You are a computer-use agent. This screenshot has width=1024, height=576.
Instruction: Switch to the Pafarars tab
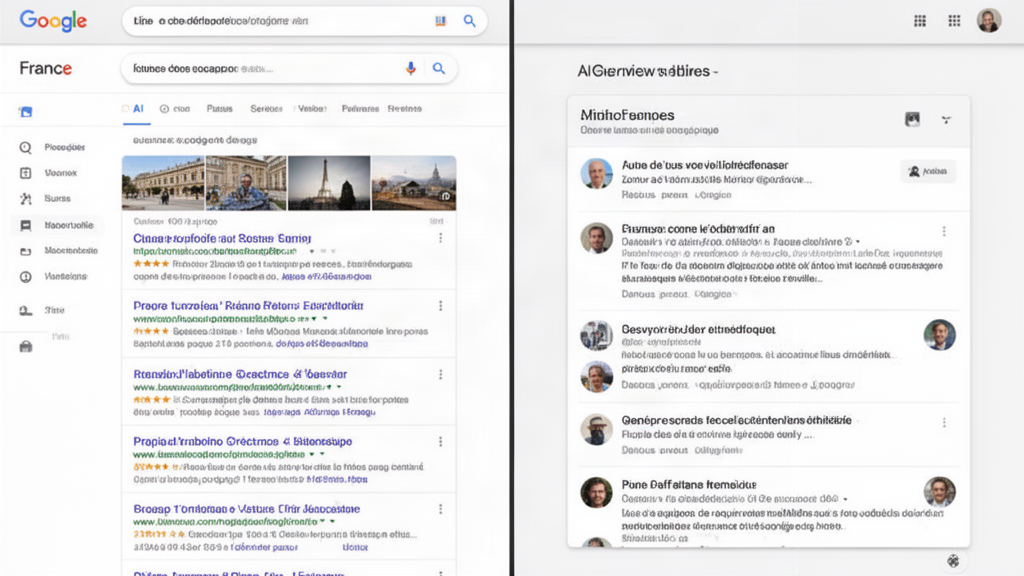tap(360, 109)
